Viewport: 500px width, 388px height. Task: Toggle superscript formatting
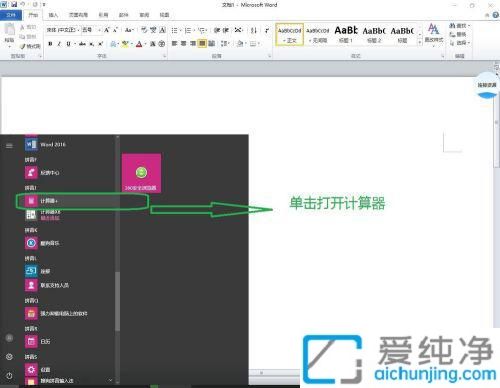(100, 44)
